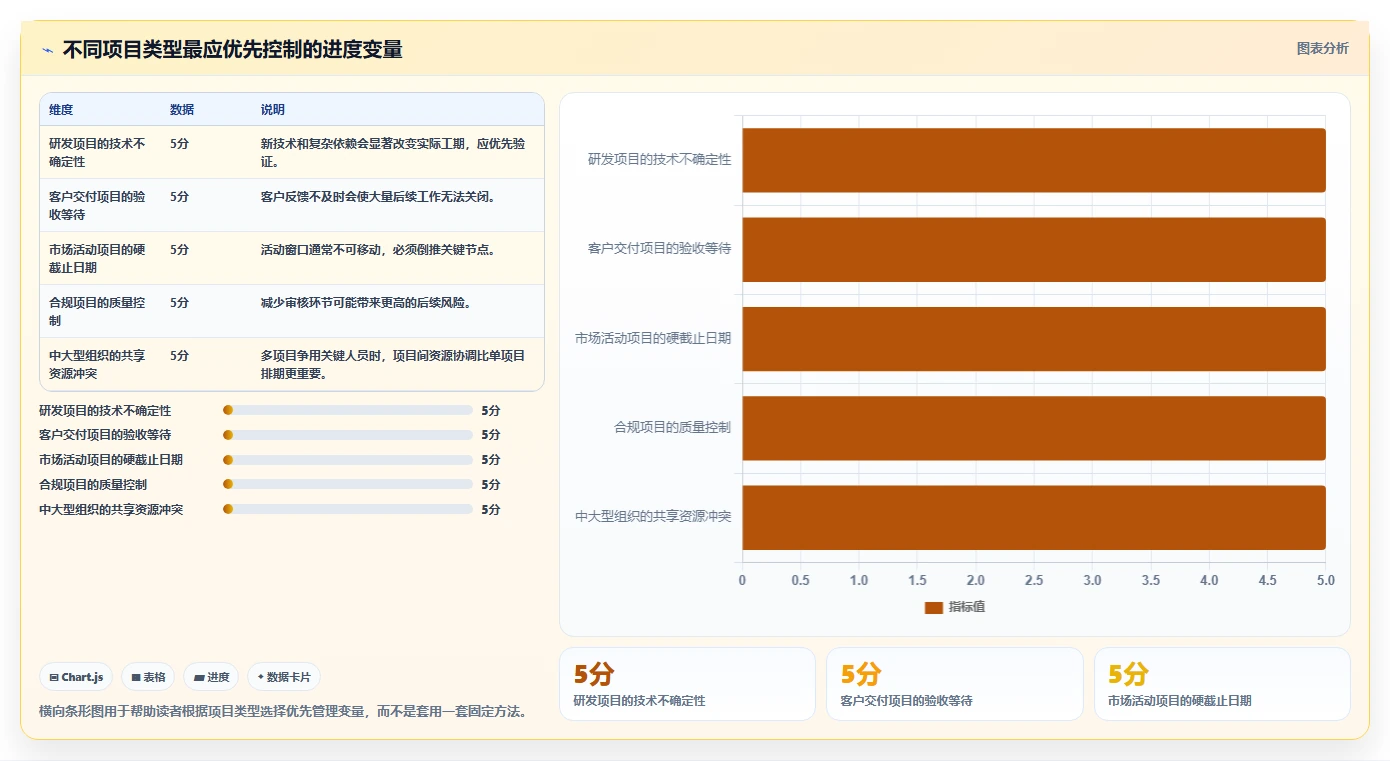Click the footer note starting 横向条形图用于

point(283,712)
